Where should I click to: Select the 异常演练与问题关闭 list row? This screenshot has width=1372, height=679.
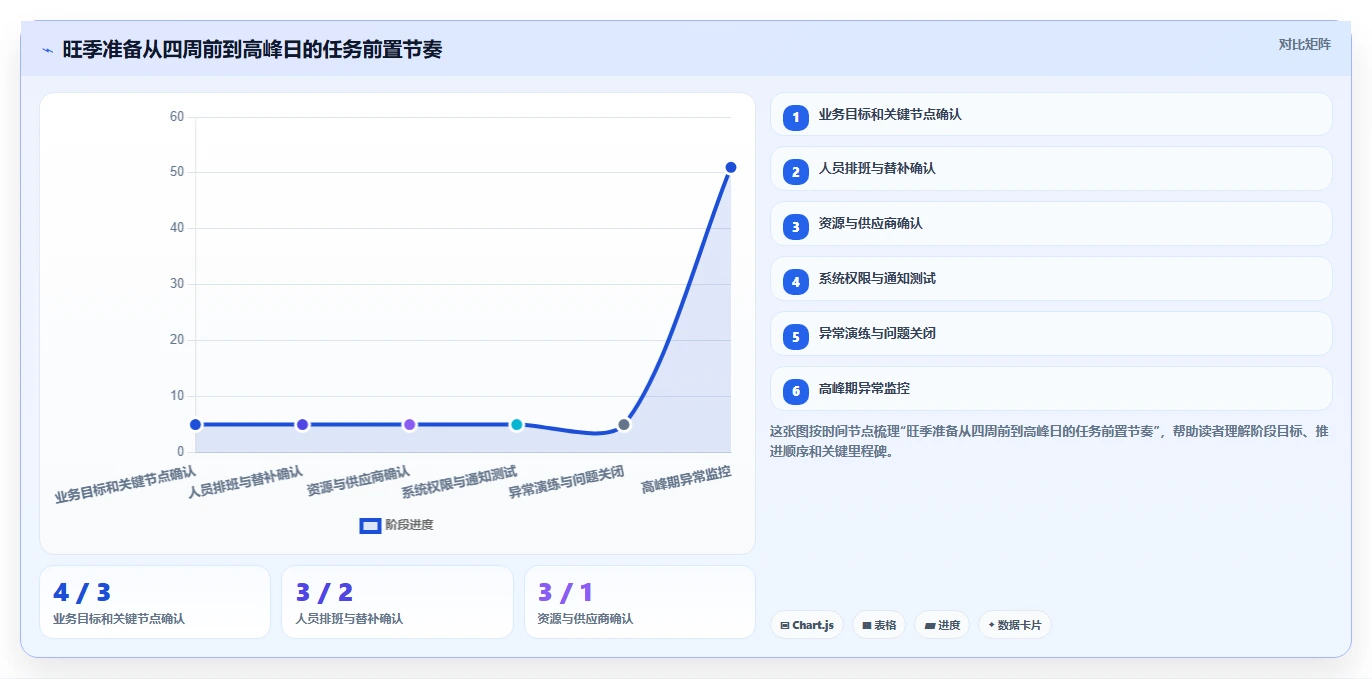[1051, 334]
